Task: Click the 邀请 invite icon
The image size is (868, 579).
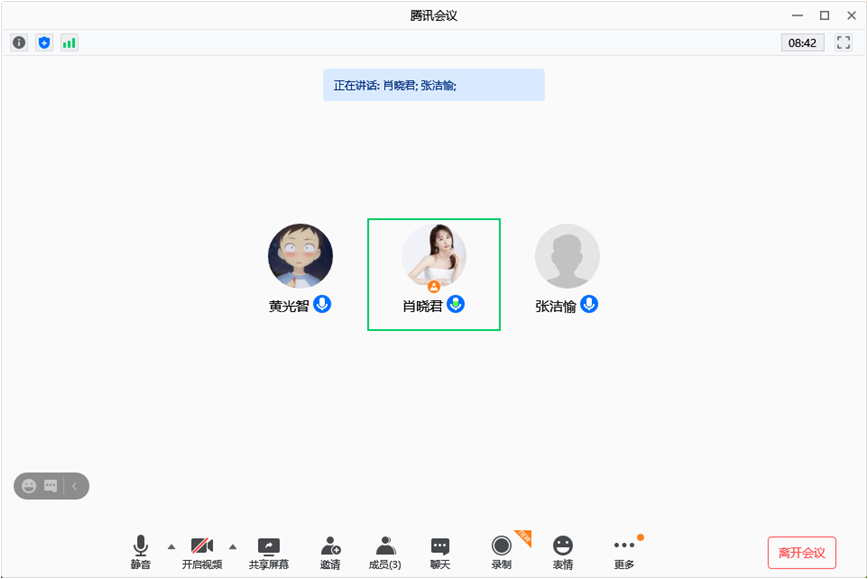Action: point(330,552)
